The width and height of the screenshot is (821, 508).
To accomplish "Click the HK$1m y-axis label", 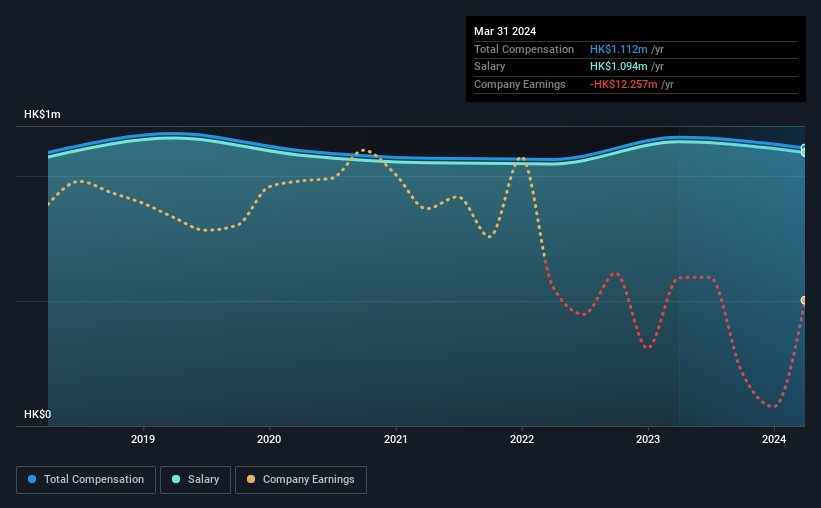I will (x=42, y=114).
